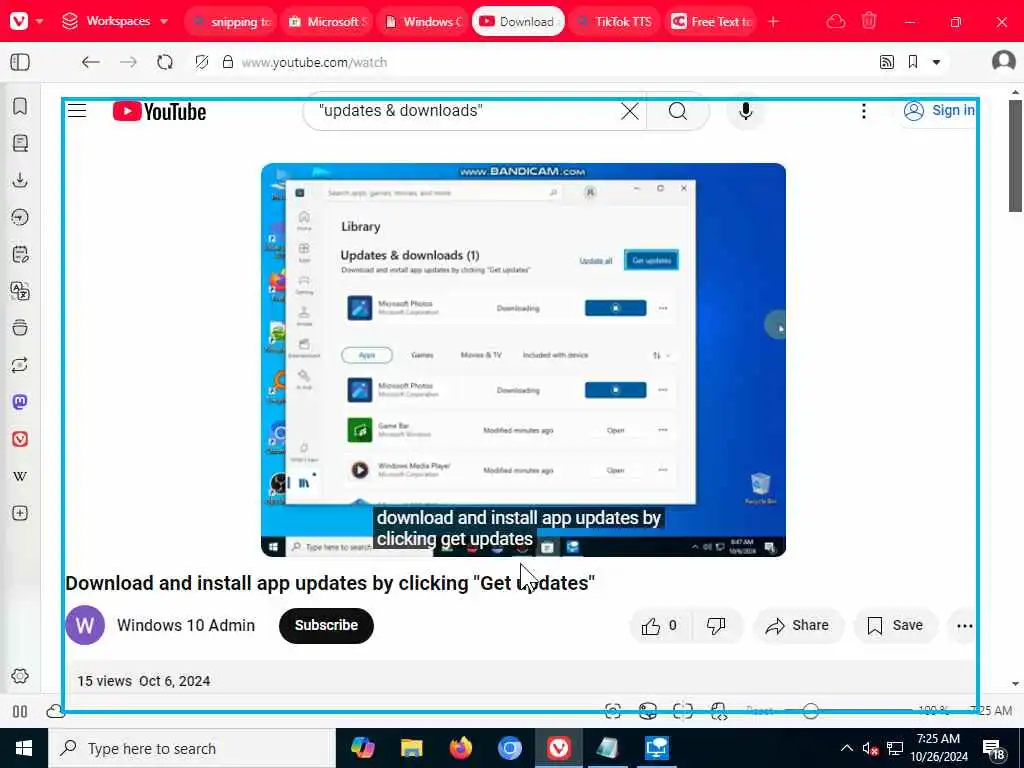Click the sync cloud status icon
1024x768 pixels.
tap(56, 711)
